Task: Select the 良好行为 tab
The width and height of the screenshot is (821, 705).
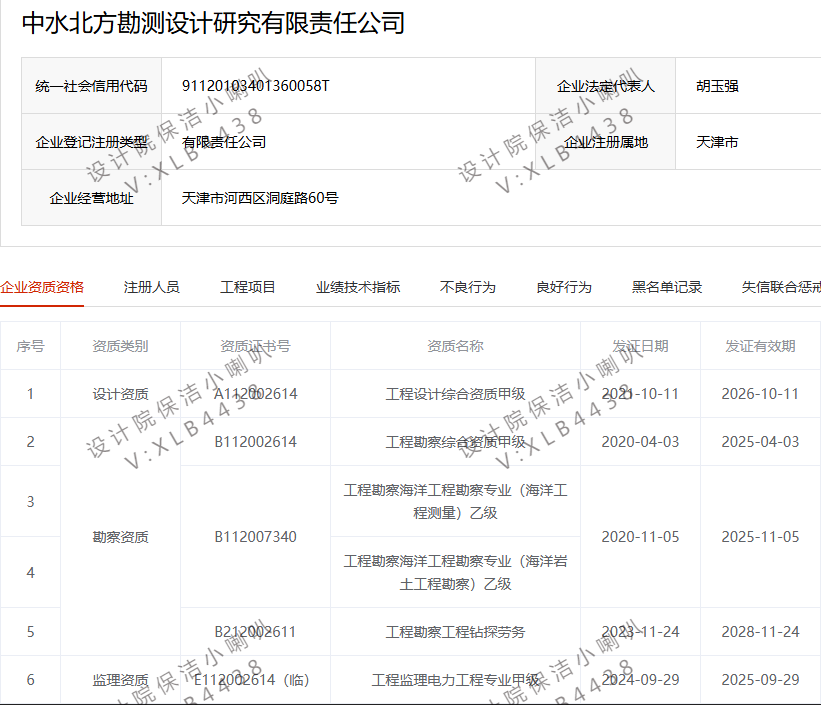Action: pos(564,287)
